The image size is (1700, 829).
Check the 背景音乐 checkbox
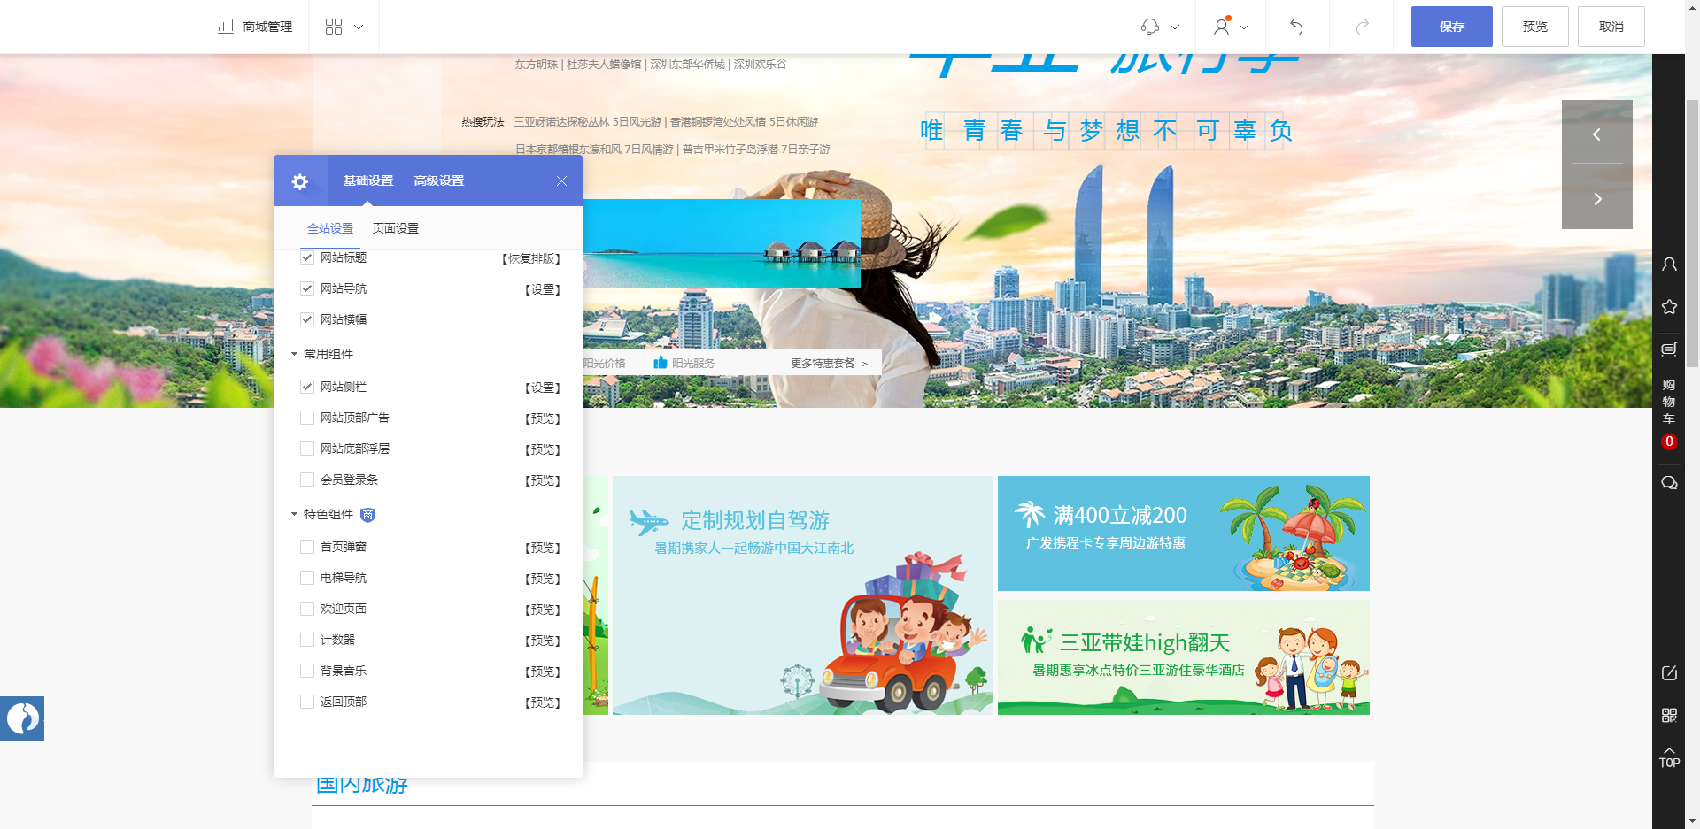click(x=307, y=671)
